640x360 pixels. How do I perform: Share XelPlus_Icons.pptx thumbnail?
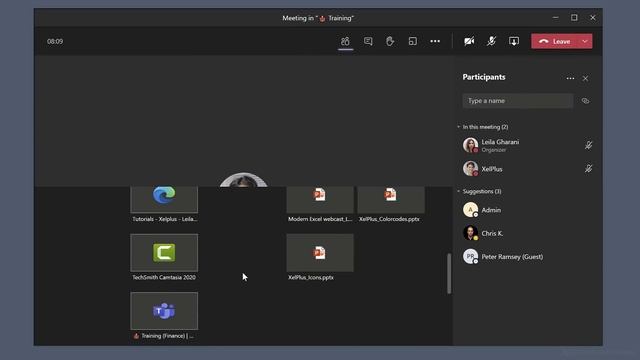tap(320, 253)
